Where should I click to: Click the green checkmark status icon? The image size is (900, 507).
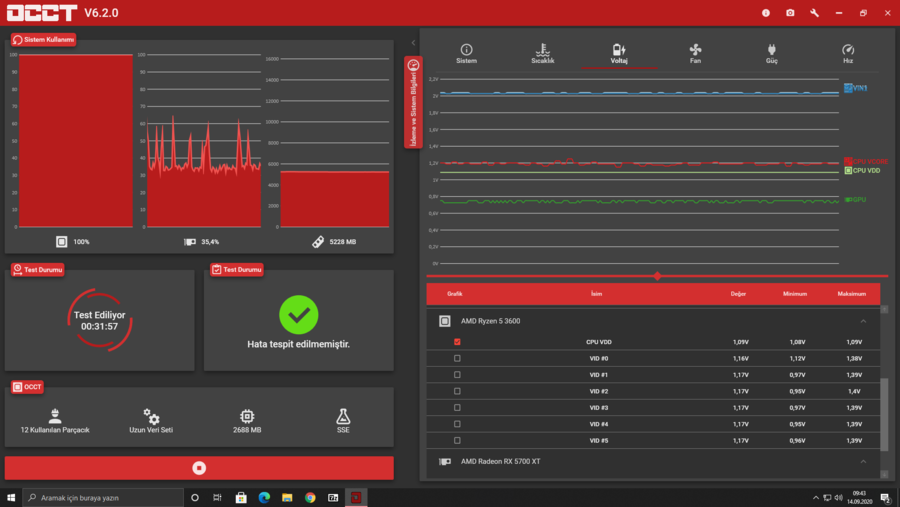tap(298, 315)
